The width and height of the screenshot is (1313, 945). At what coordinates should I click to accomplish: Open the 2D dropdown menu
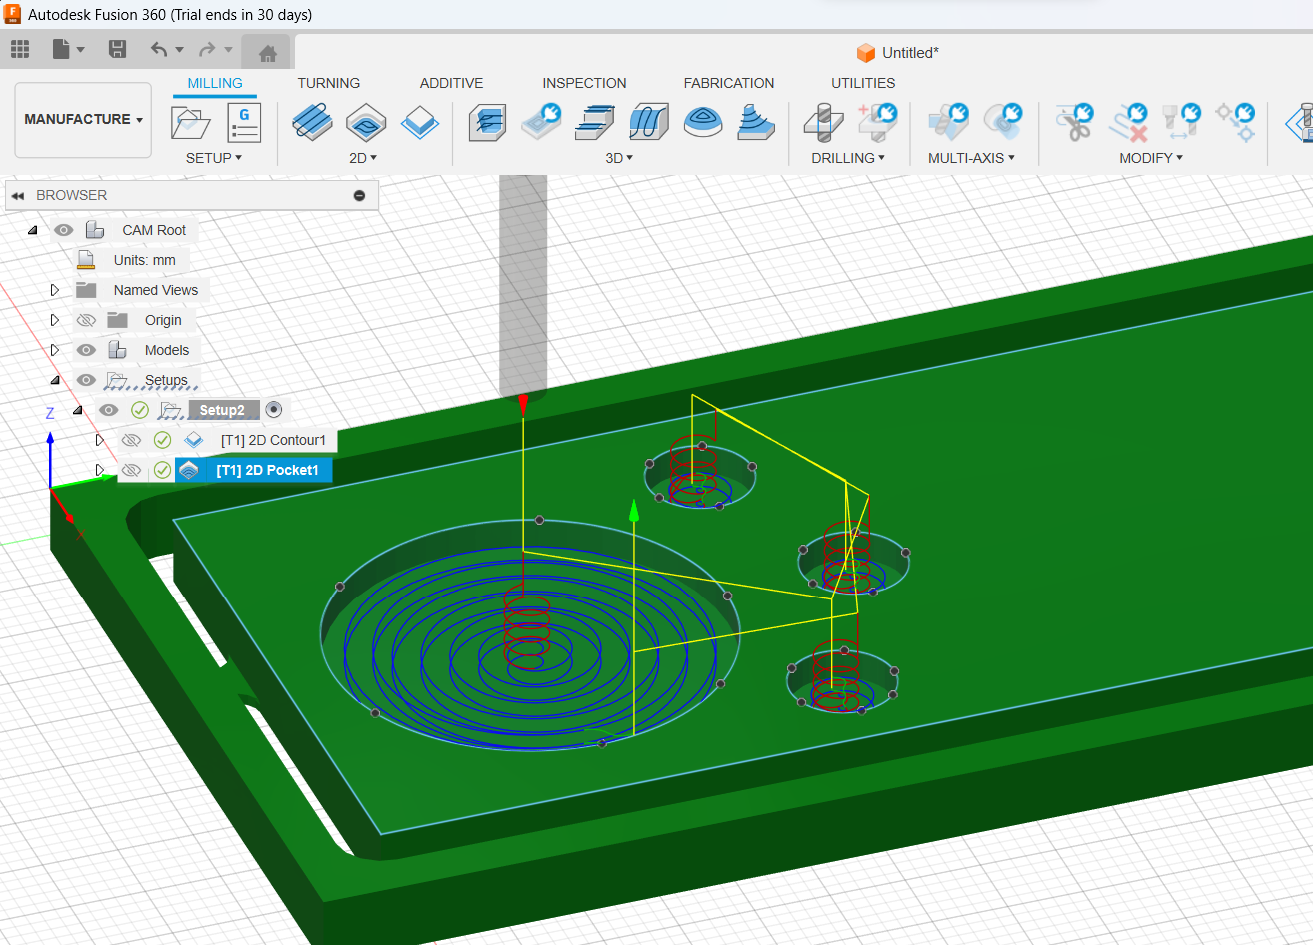coord(363,158)
